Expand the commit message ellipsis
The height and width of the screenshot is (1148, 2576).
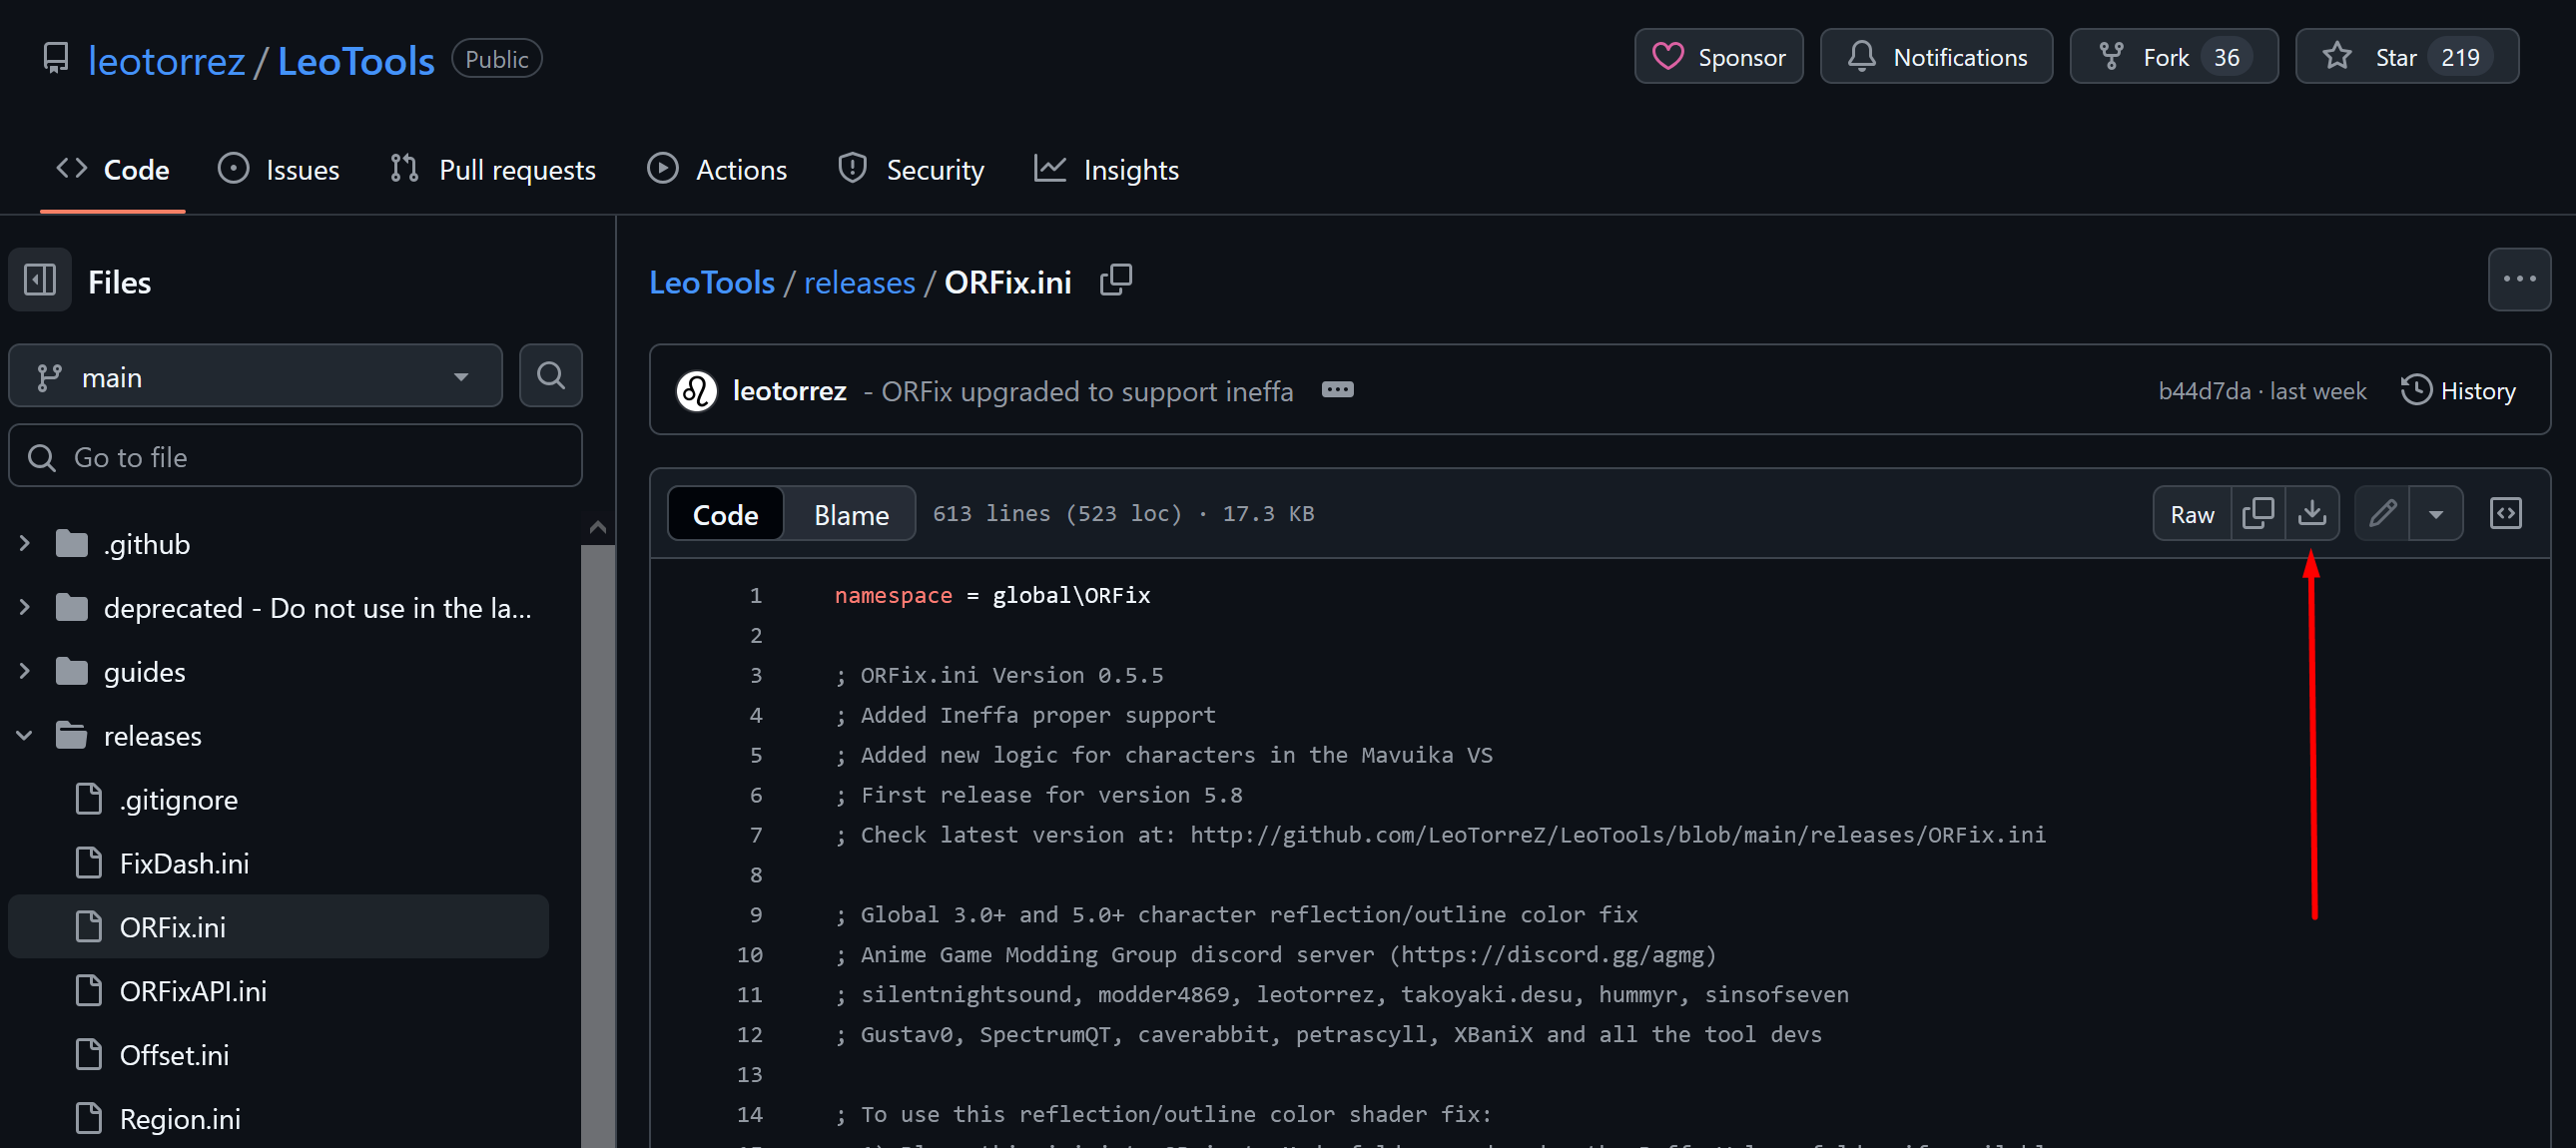coord(1337,390)
